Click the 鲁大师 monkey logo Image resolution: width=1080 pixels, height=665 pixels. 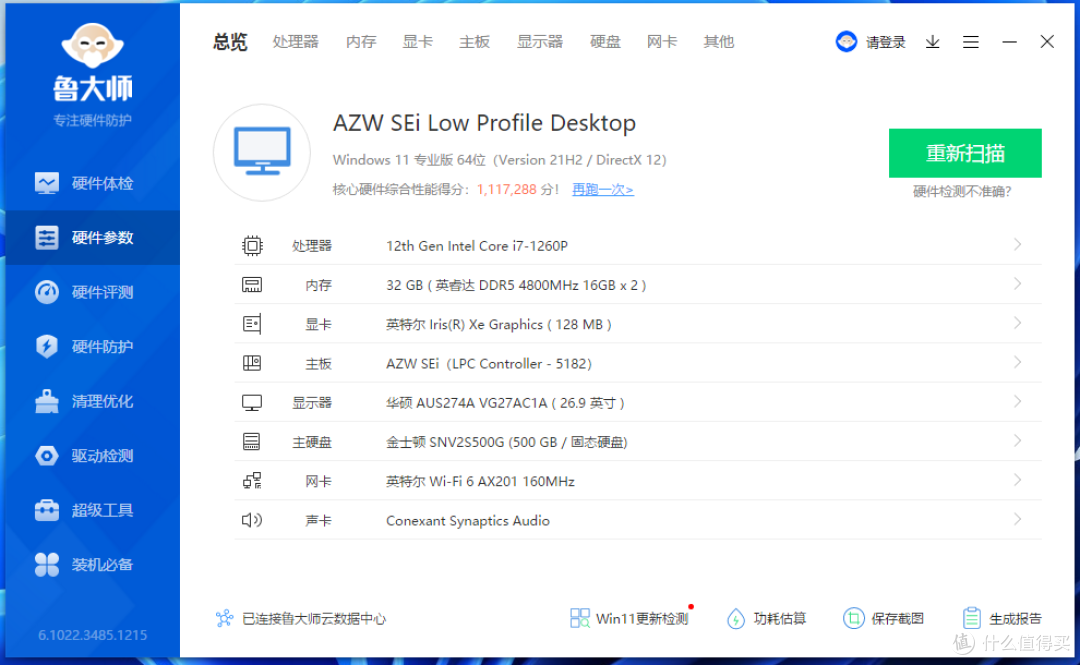coord(92,45)
